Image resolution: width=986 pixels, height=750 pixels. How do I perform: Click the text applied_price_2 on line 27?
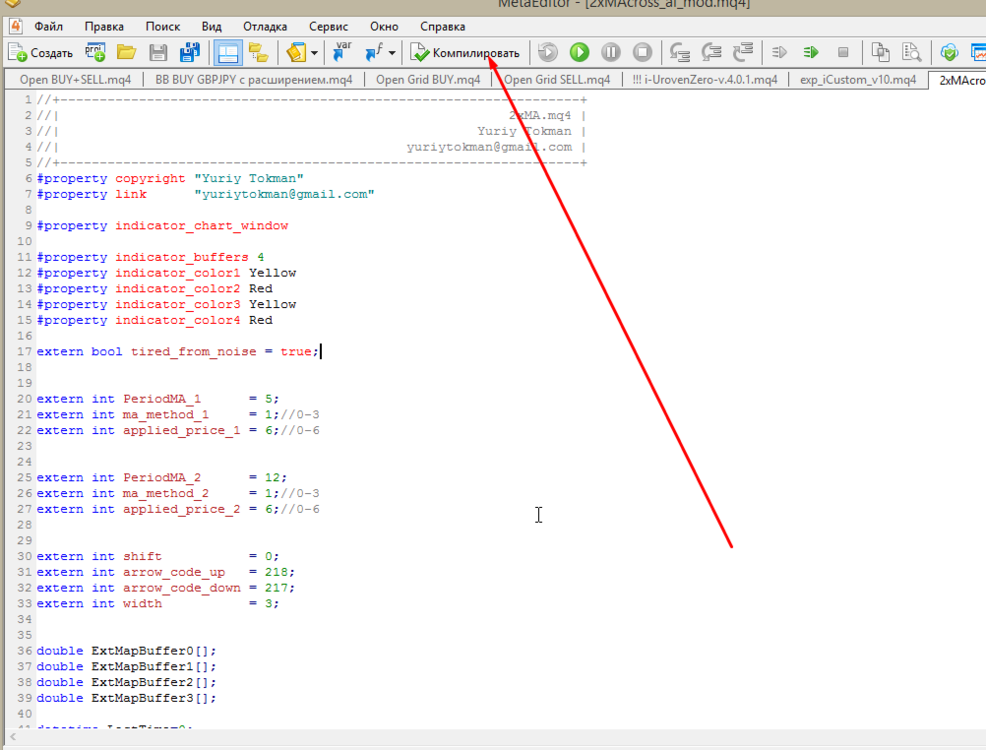click(x=181, y=509)
